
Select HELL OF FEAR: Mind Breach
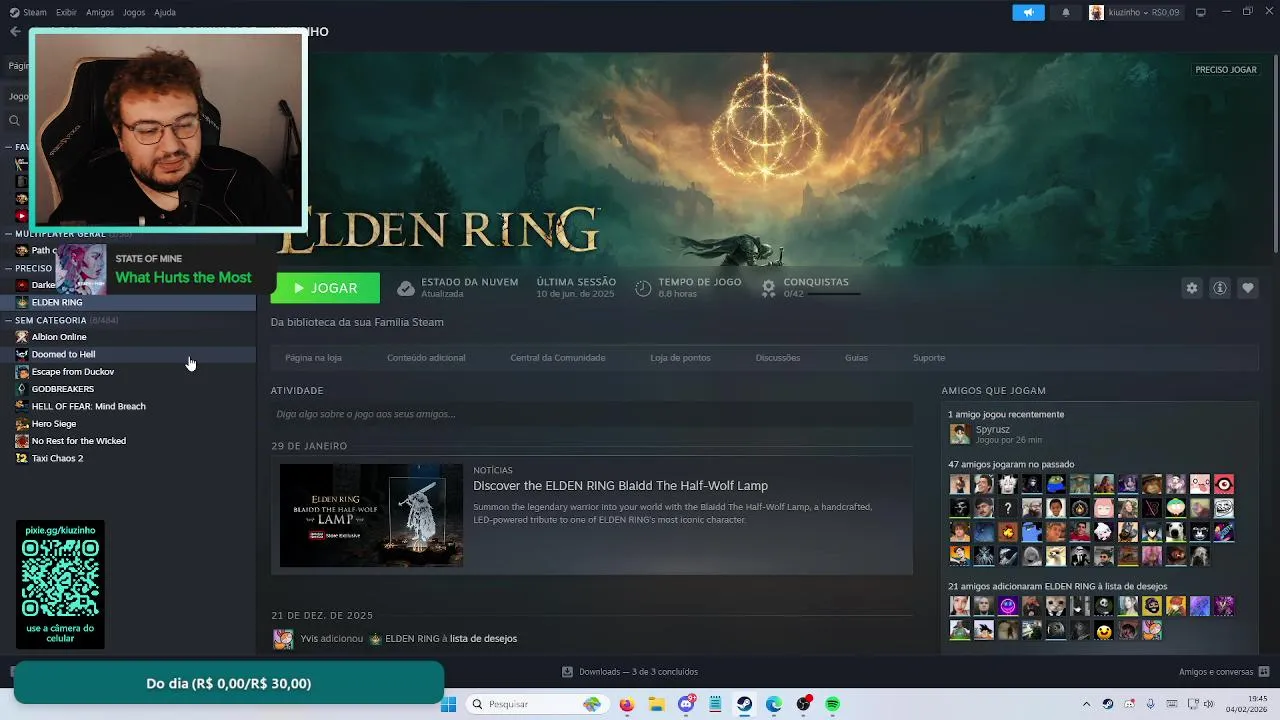(128, 406)
